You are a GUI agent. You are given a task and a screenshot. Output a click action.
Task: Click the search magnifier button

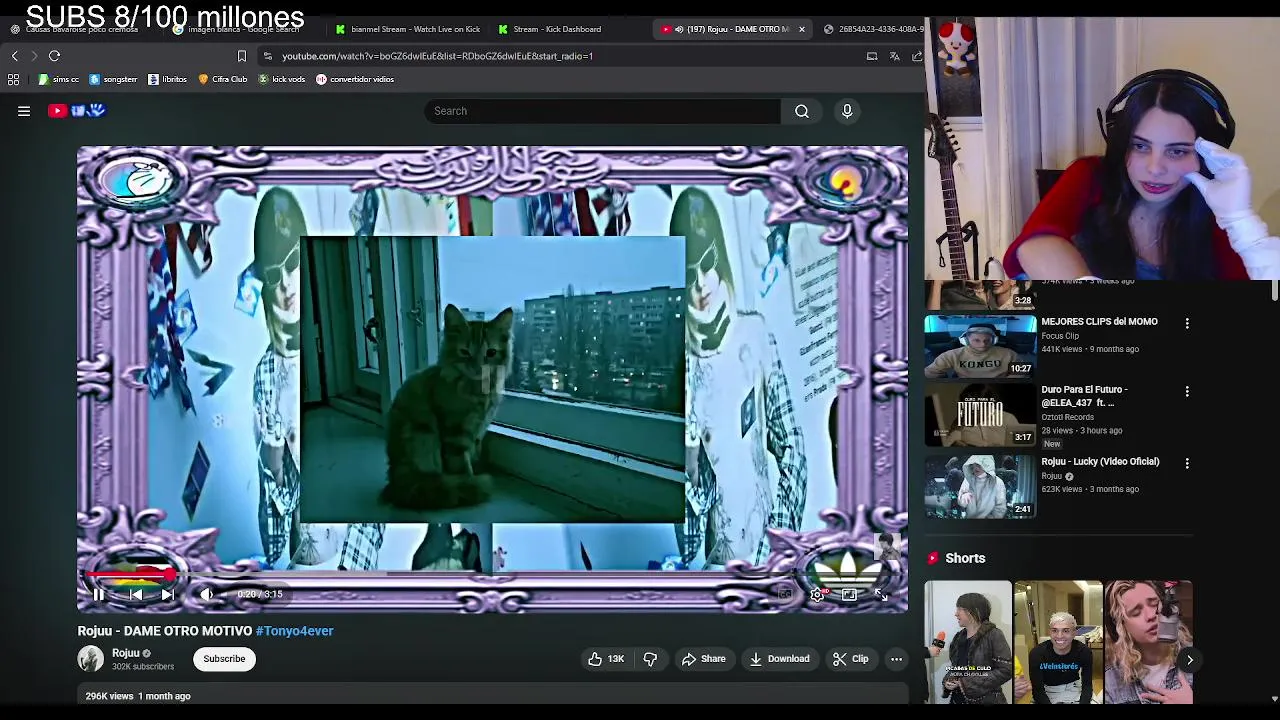coord(802,111)
